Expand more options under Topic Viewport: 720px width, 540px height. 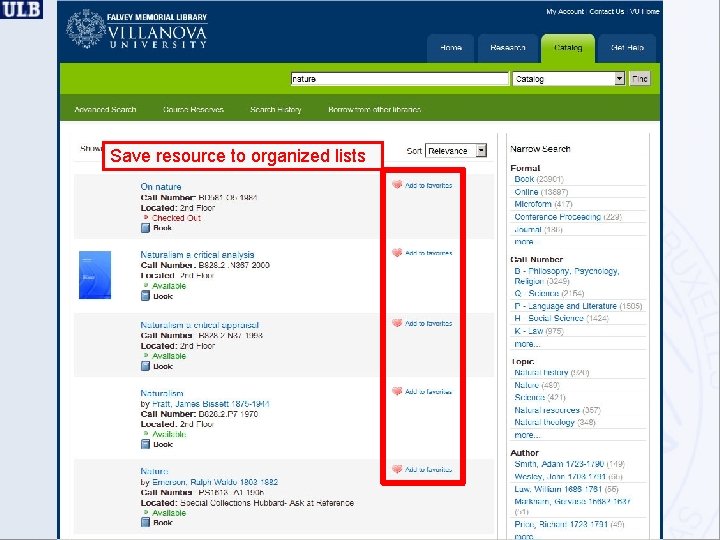[527, 434]
